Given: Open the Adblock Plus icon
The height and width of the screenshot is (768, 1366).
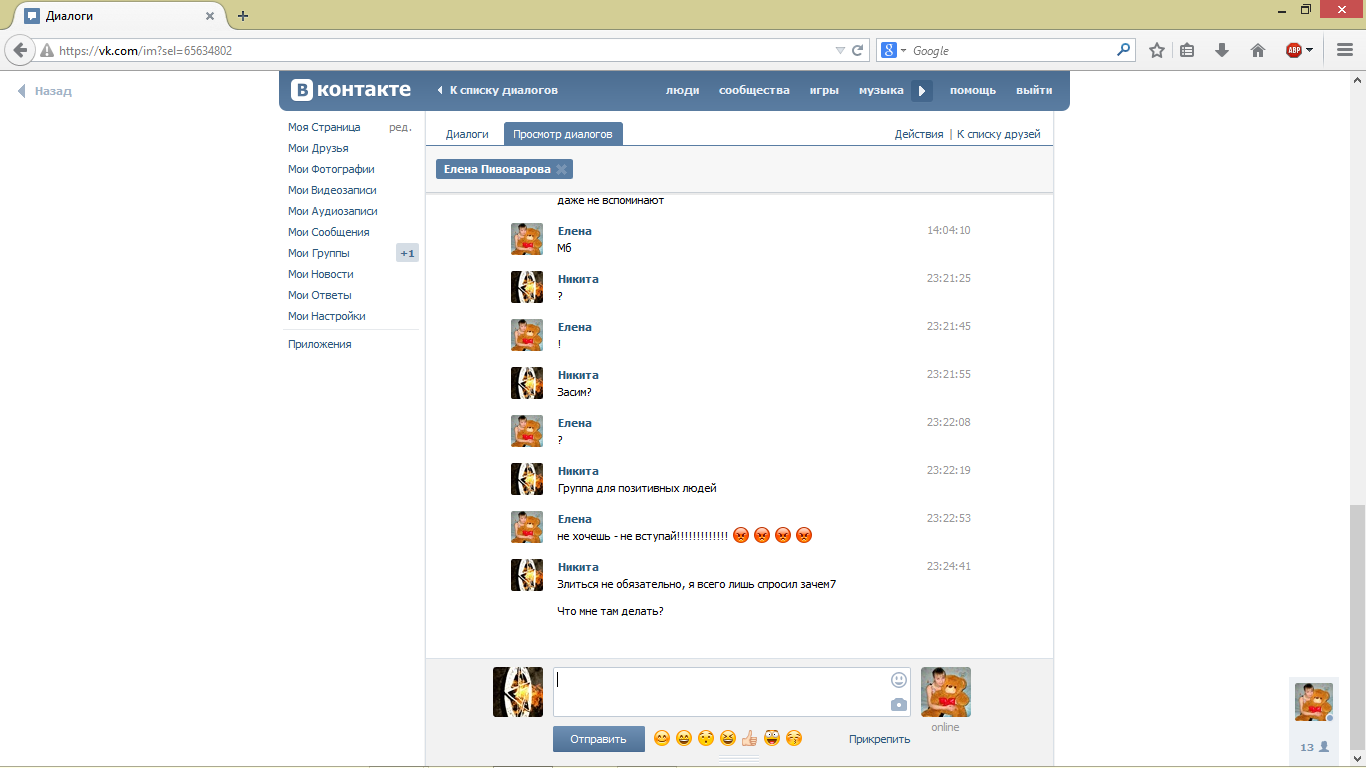Looking at the screenshot, I should coord(1294,50).
